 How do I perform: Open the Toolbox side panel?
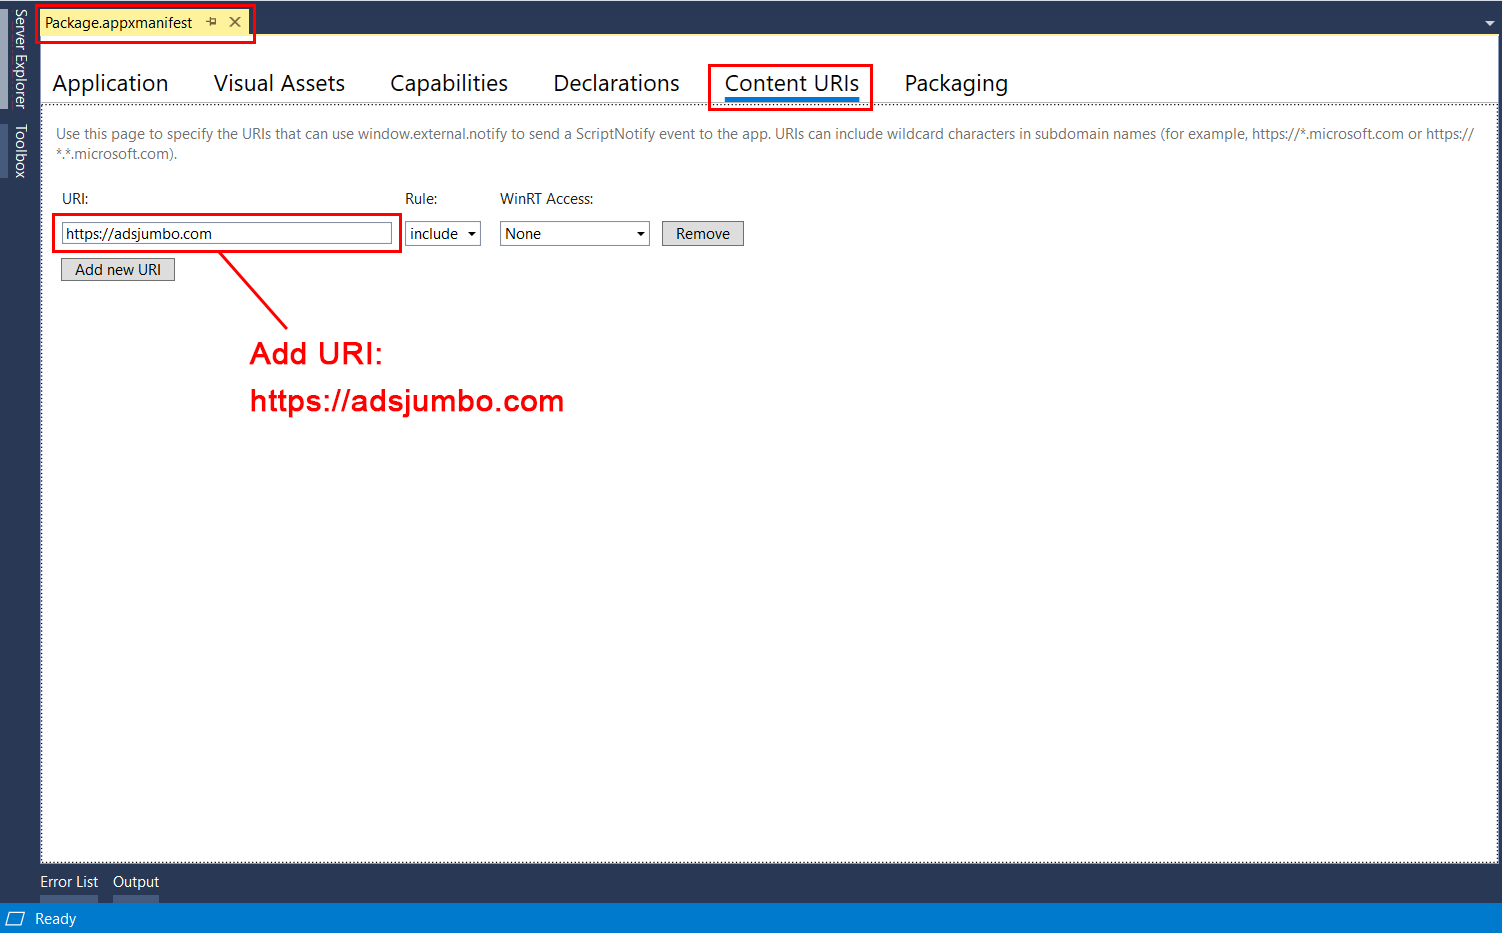coord(20,151)
